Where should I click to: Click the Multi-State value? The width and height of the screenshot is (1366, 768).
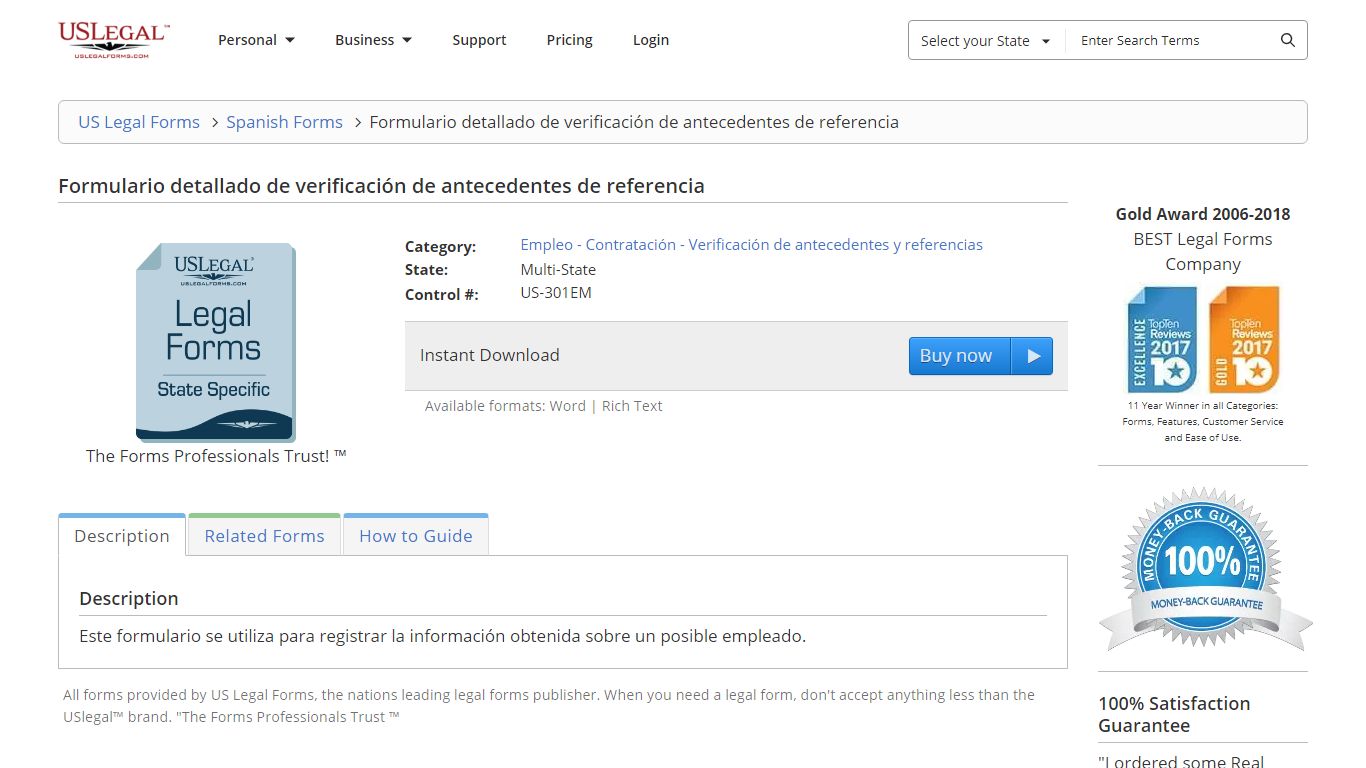(x=558, y=270)
